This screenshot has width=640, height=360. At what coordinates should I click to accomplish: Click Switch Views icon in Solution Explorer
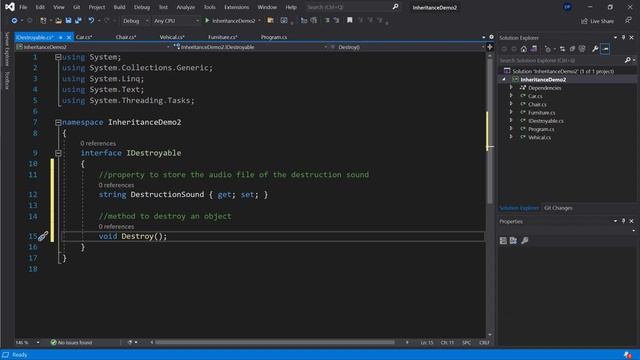click(x=533, y=49)
